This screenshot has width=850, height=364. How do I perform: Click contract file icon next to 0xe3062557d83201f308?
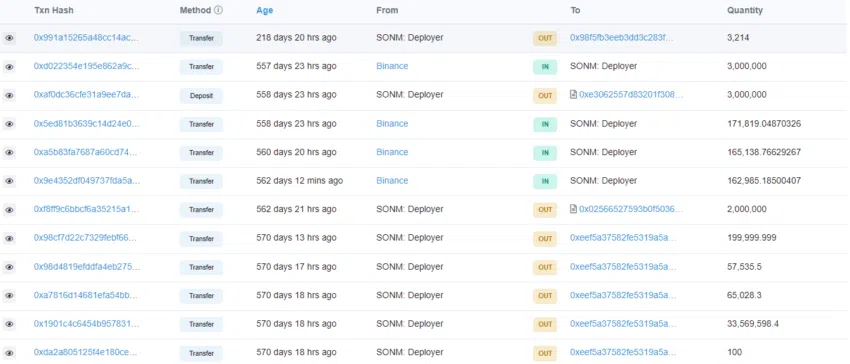point(574,95)
